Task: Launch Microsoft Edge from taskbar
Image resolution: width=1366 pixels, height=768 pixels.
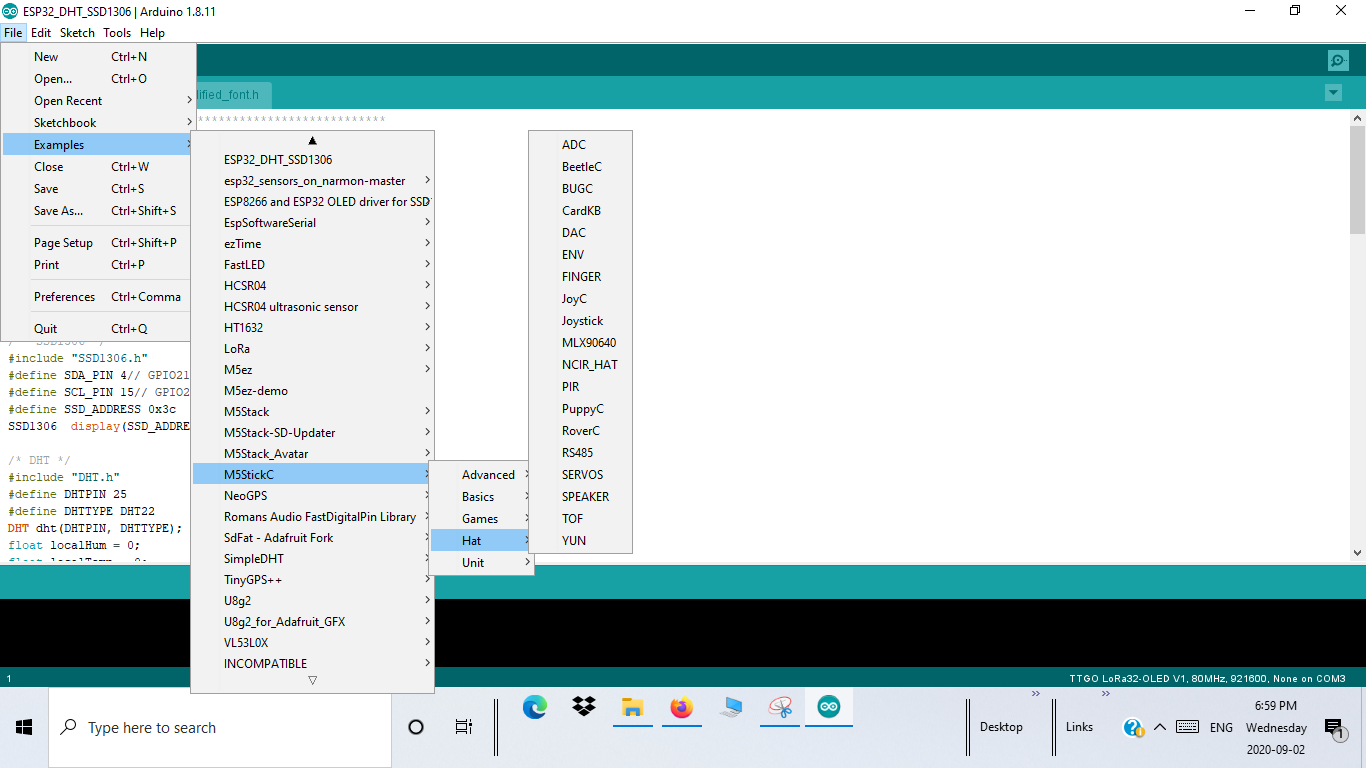Action: tap(535, 708)
